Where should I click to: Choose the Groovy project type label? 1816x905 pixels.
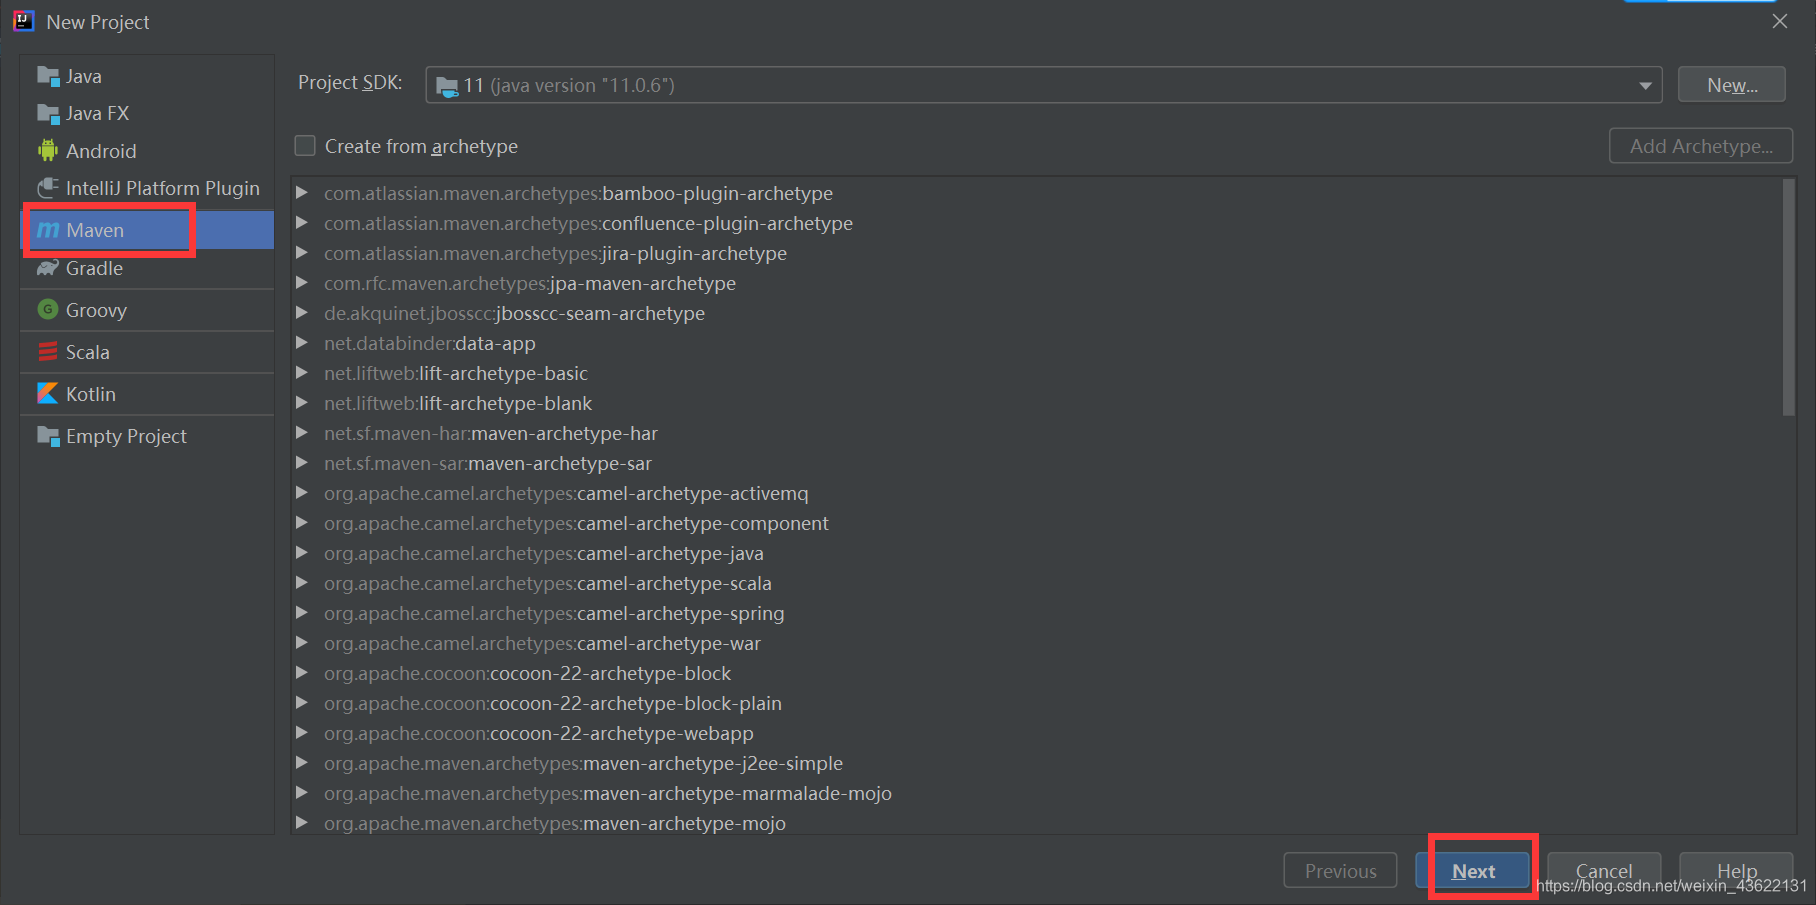click(96, 310)
